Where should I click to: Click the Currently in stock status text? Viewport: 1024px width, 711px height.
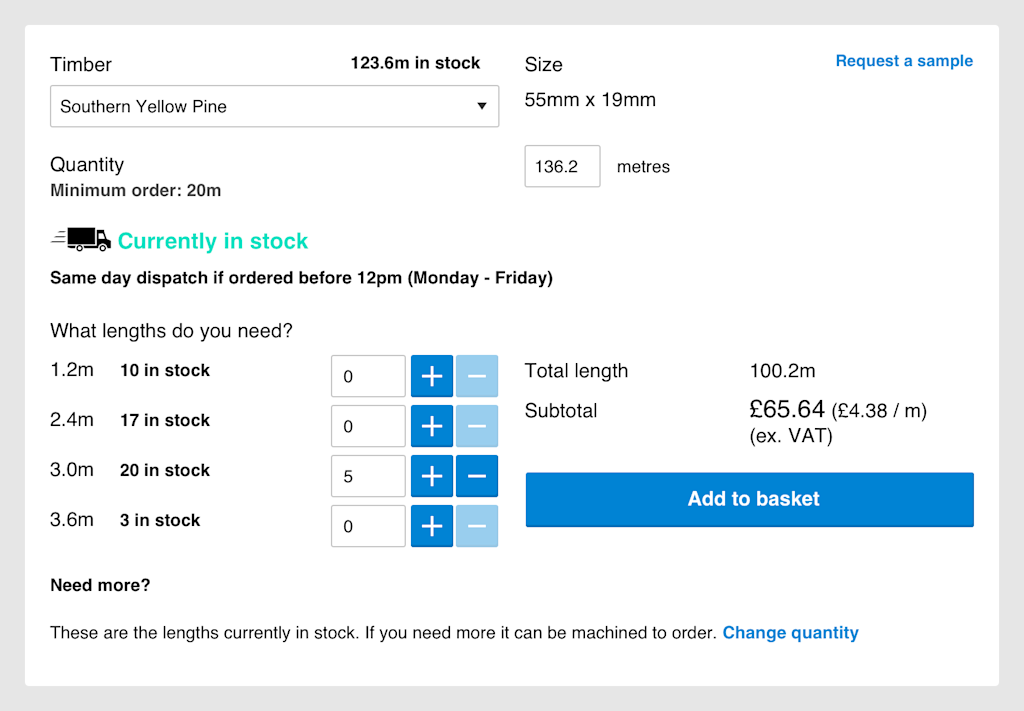213,241
